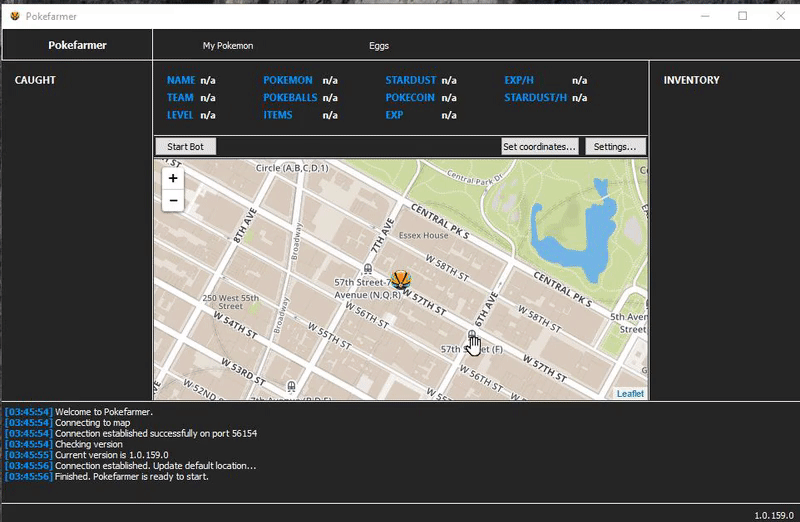Open the Eggs tab
This screenshot has height=522, width=800.
pyautogui.click(x=379, y=45)
